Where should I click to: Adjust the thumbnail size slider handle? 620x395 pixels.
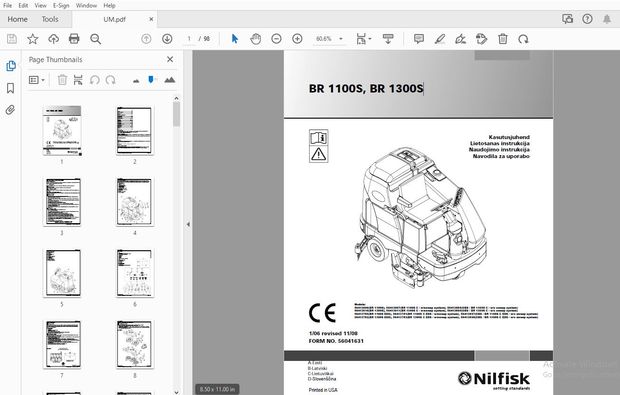151,79
